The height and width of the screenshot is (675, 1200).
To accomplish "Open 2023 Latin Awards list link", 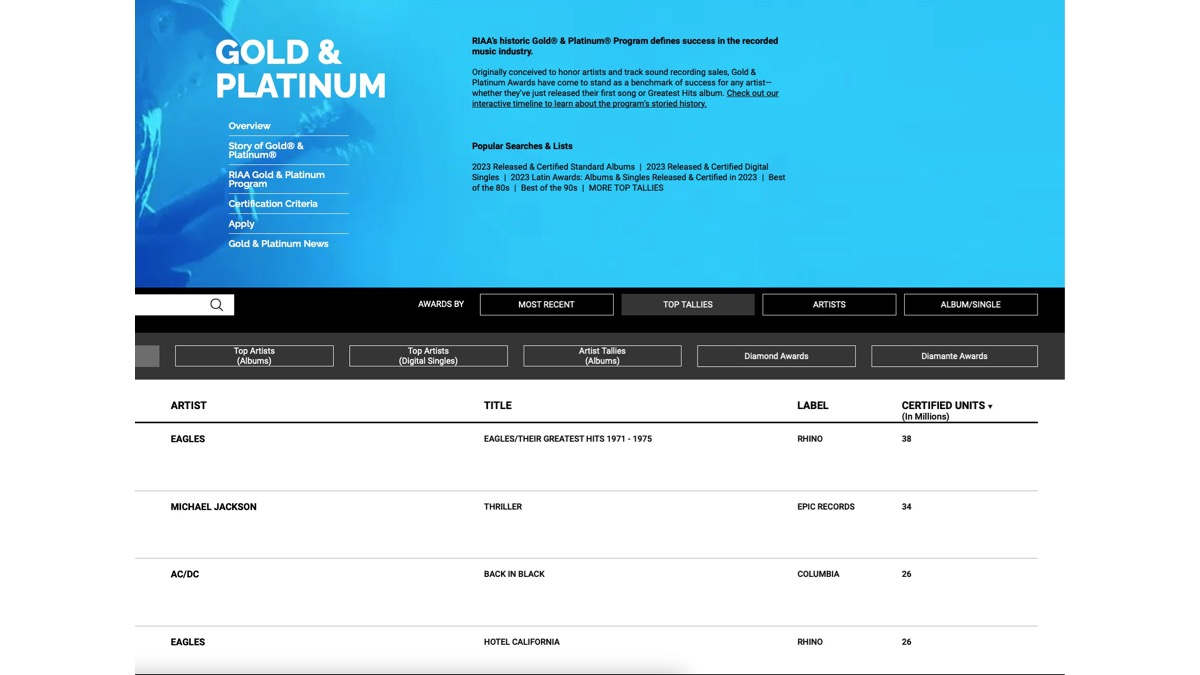I will pos(634,177).
